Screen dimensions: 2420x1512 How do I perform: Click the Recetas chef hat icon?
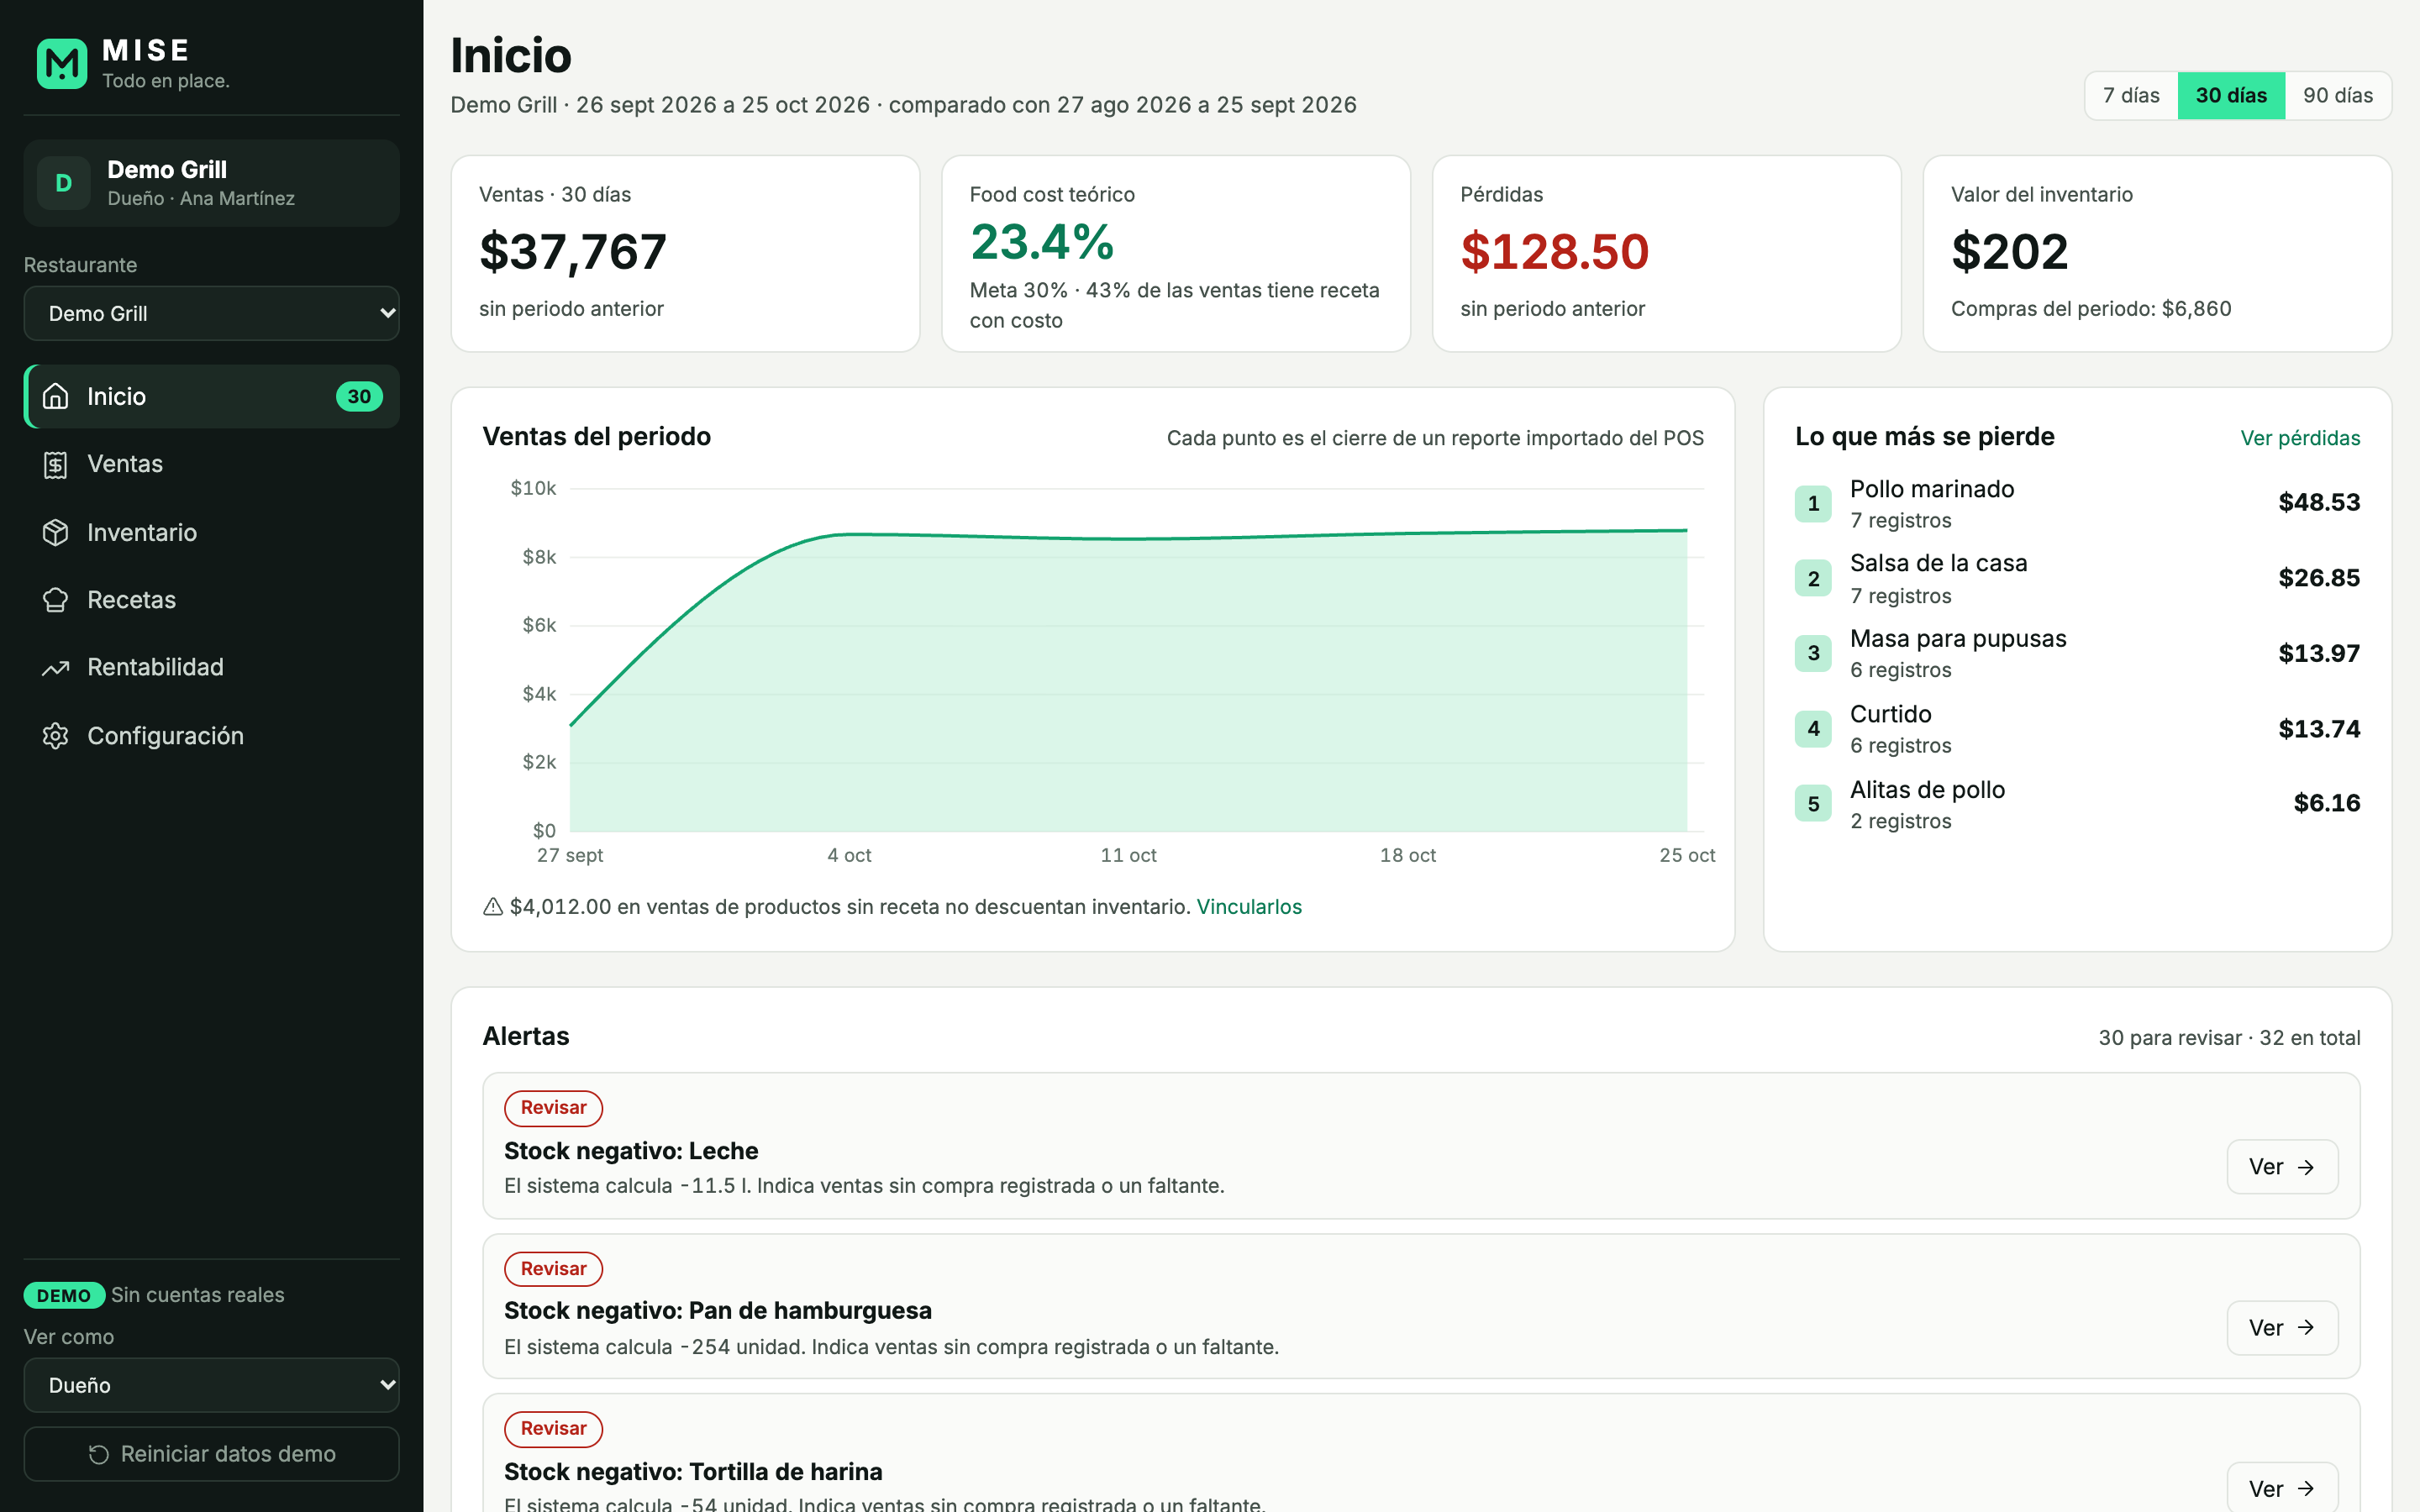(56, 600)
